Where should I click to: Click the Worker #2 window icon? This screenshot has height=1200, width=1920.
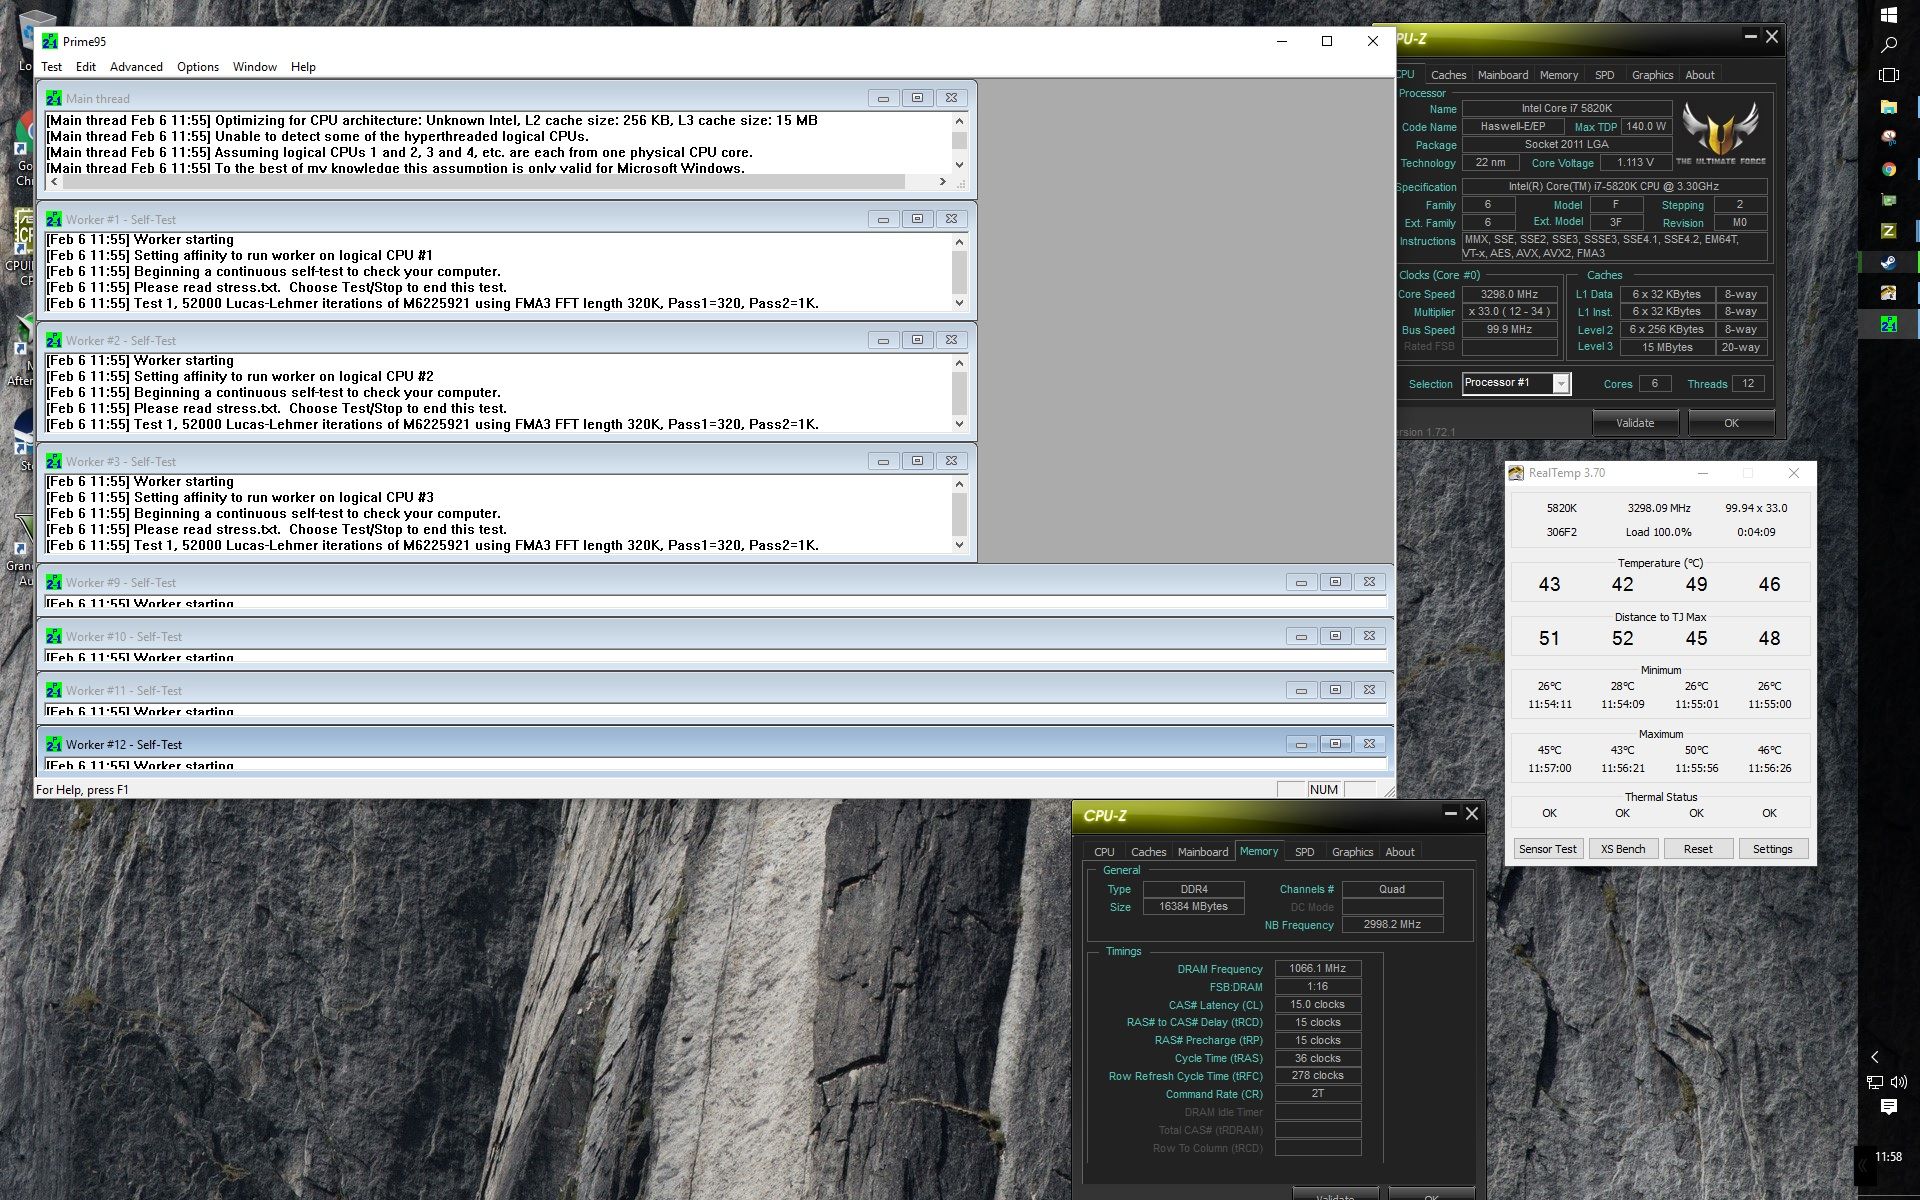54,340
